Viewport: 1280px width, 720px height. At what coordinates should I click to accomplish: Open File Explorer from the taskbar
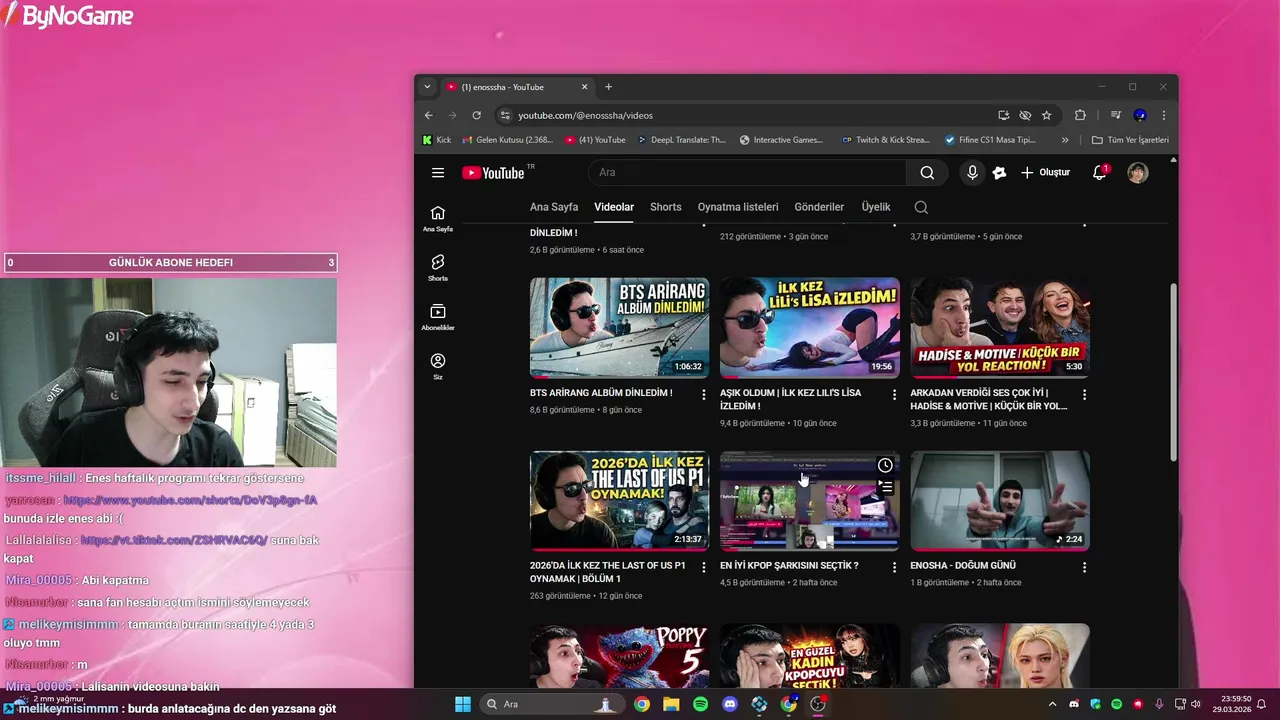tap(671, 704)
